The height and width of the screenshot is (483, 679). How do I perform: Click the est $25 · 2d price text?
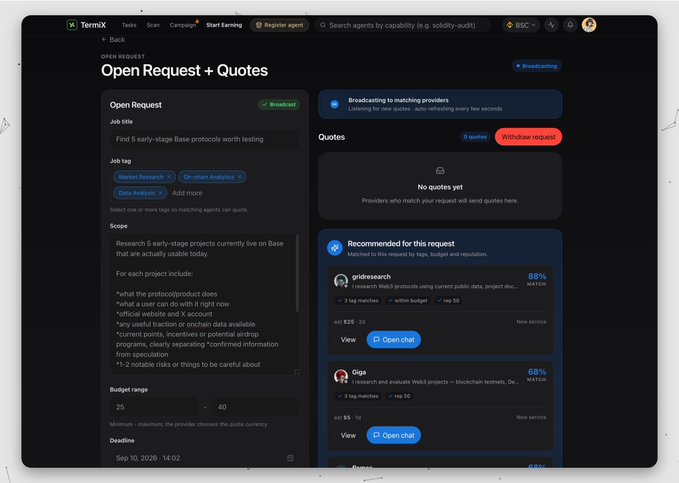coord(349,322)
